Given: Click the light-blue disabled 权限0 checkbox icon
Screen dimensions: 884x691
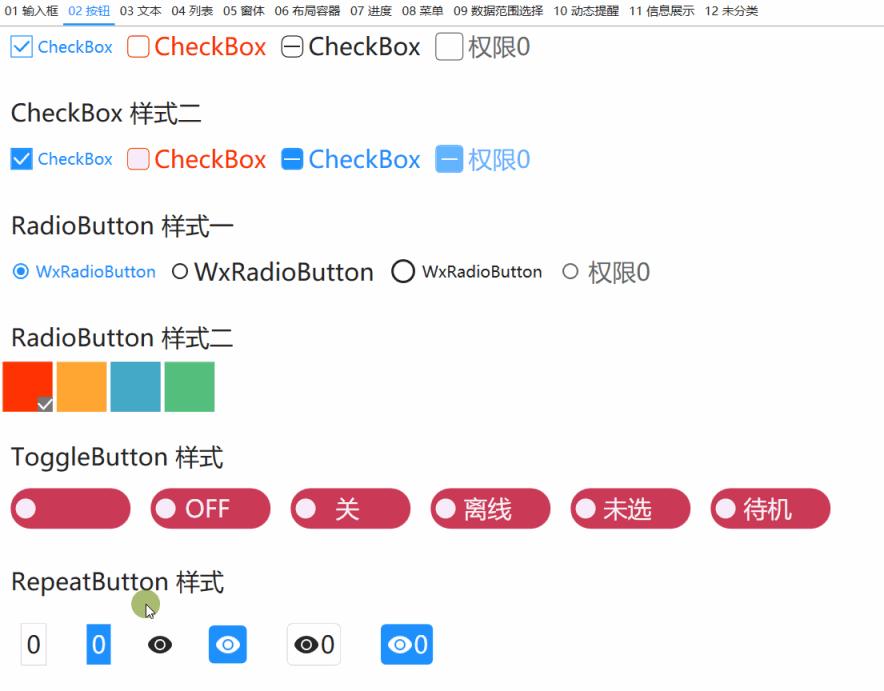Looking at the screenshot, I should [449, 160].
